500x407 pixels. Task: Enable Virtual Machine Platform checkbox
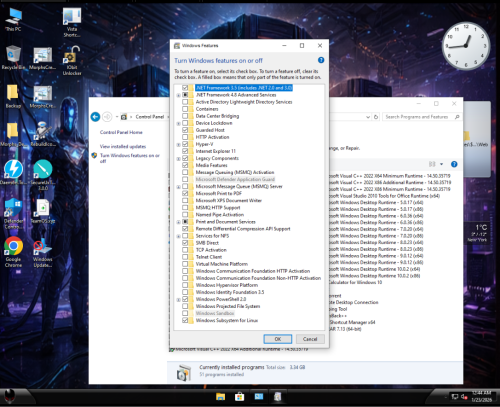185,264
